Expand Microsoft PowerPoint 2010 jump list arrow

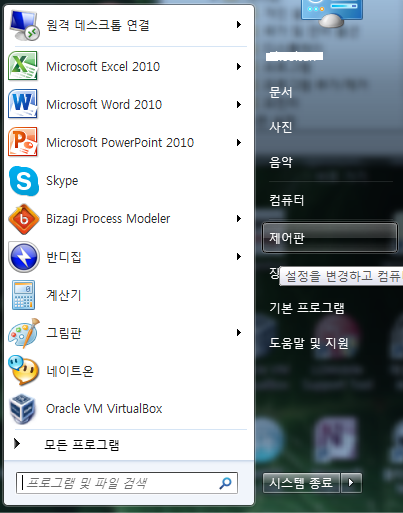click(239, 143)
